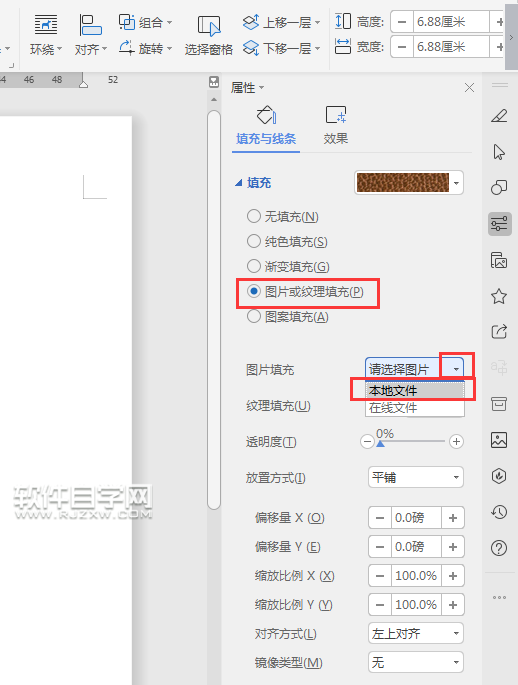The width and height of the screenshot is (518, 685).
Task: Decrease 偏移量 X value
Action: pos(380,518)
